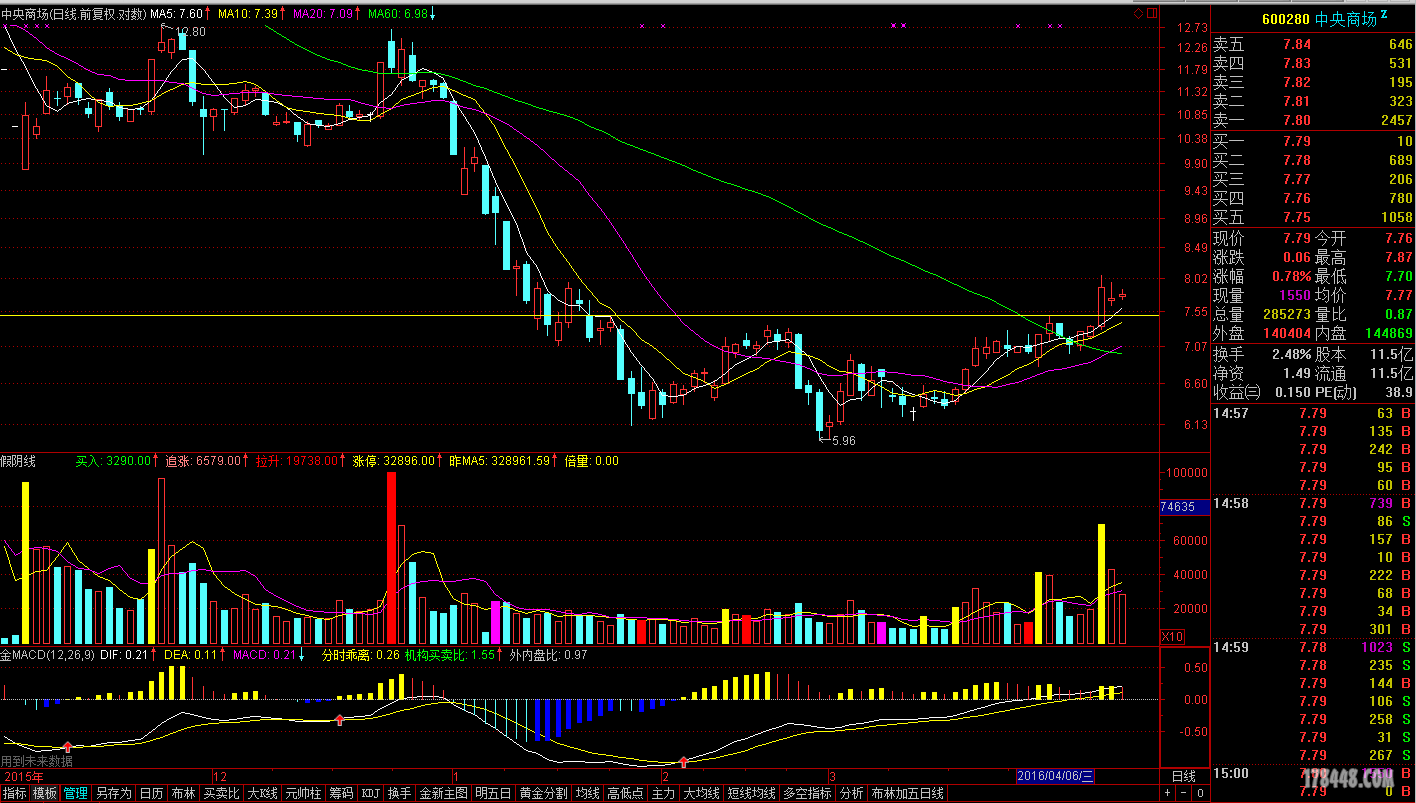Click the 用到未来数据 notice text
1416x803 pixels.
[37, 761]
